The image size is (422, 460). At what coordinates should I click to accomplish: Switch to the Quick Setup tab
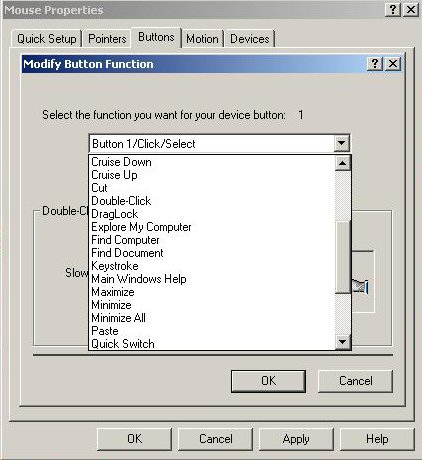(x=47, y=39)
